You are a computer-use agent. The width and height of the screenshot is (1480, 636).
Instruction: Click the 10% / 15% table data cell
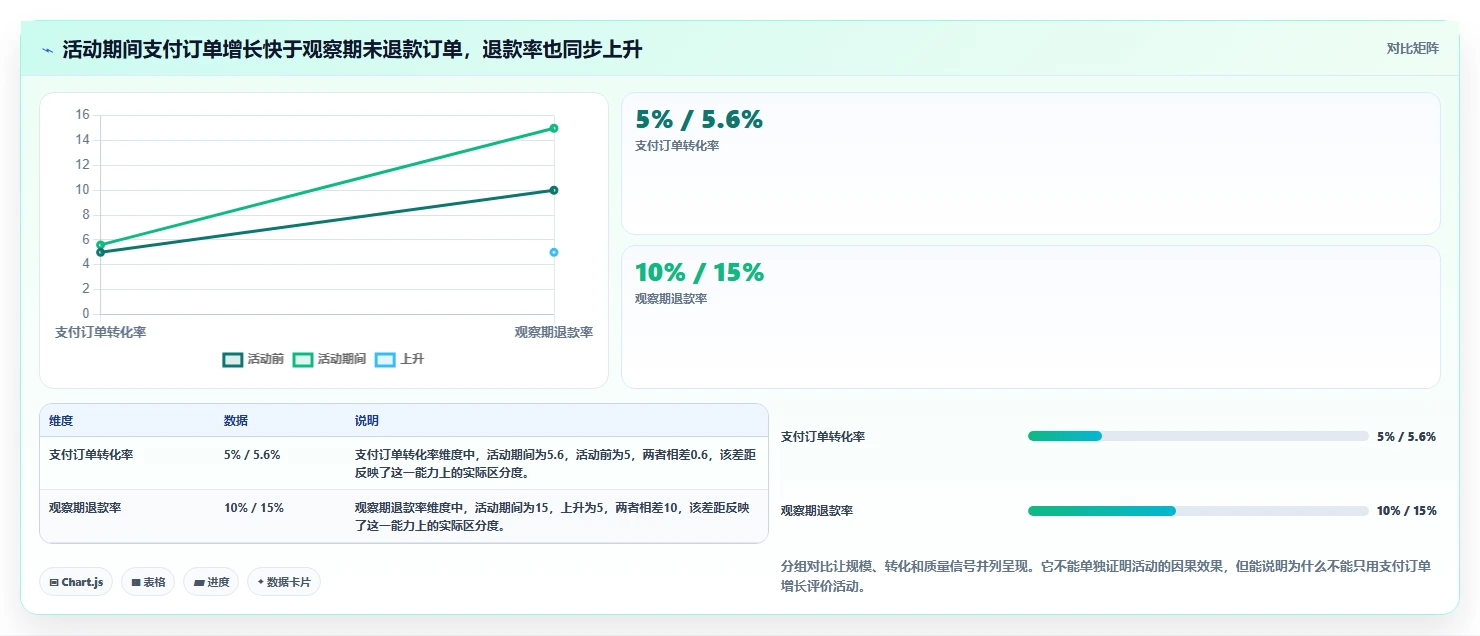[x=254, y=507]
